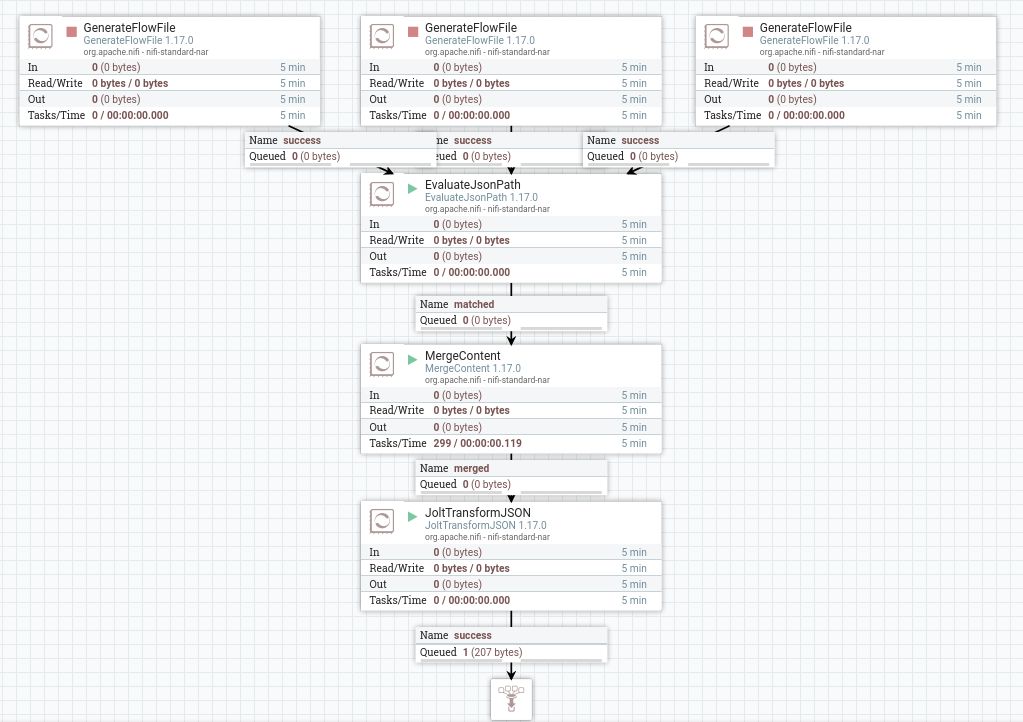Click the org.apache.nifi bundle text on JoltTransformJSON
The image size is (1023, 722).
[x=487, y=537]
